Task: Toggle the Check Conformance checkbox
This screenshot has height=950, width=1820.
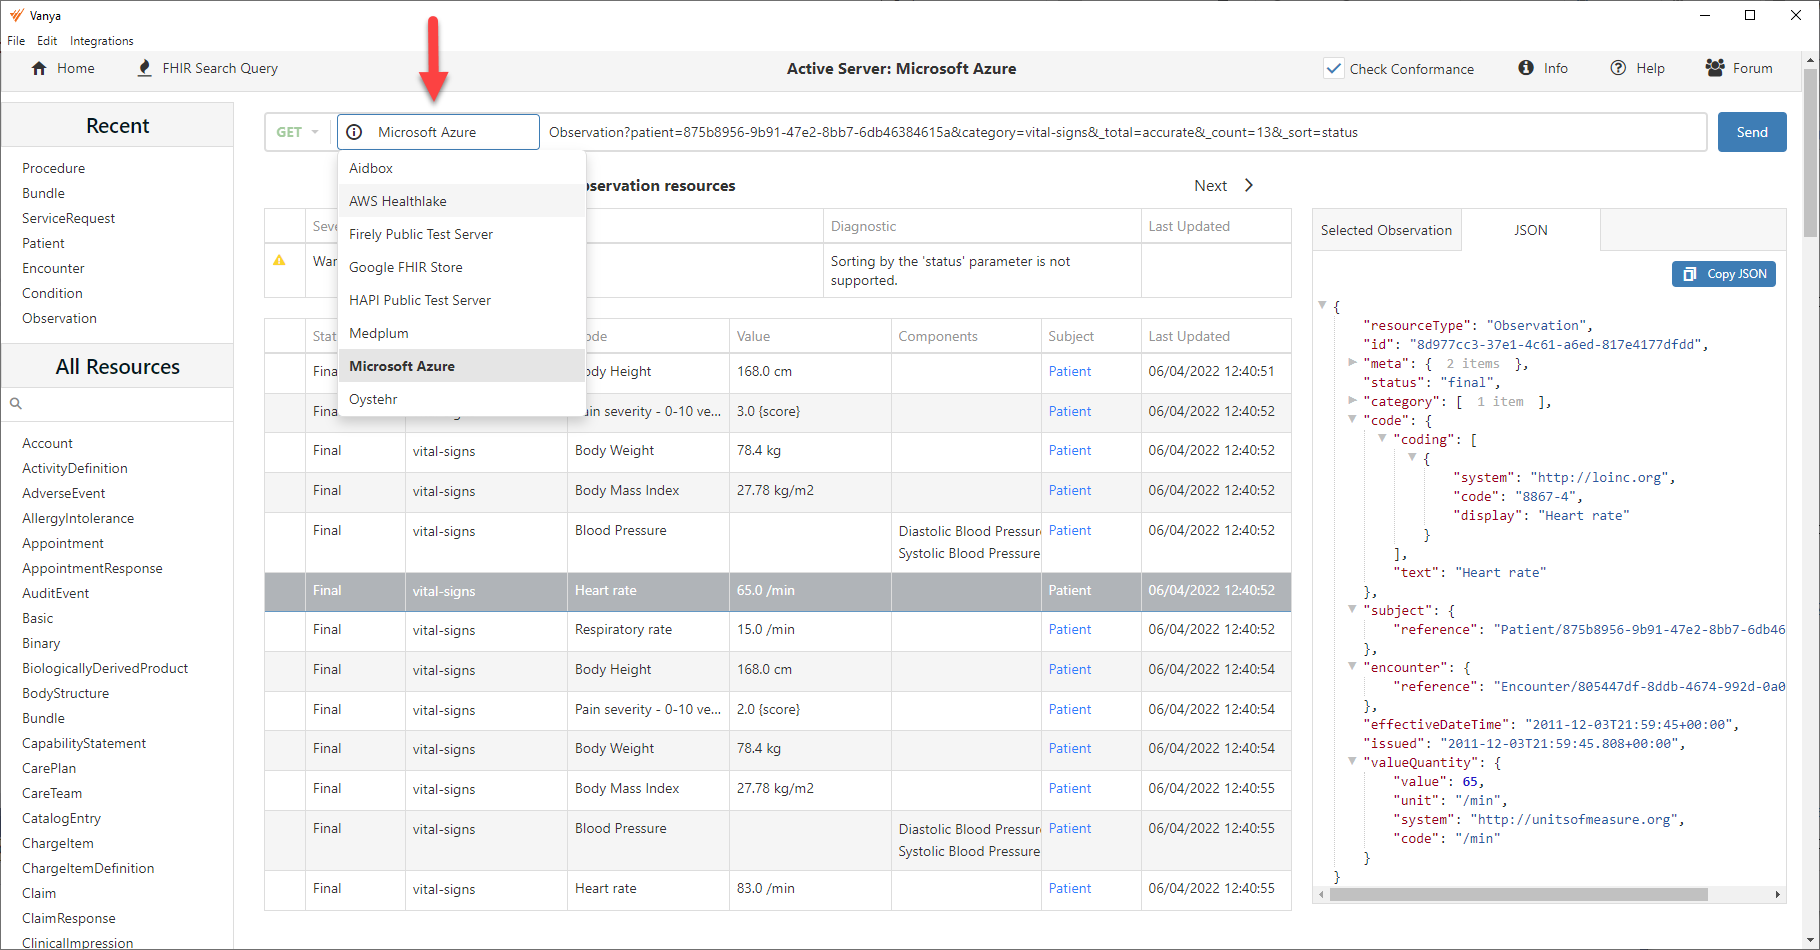Action: [x=1334, y=68]
